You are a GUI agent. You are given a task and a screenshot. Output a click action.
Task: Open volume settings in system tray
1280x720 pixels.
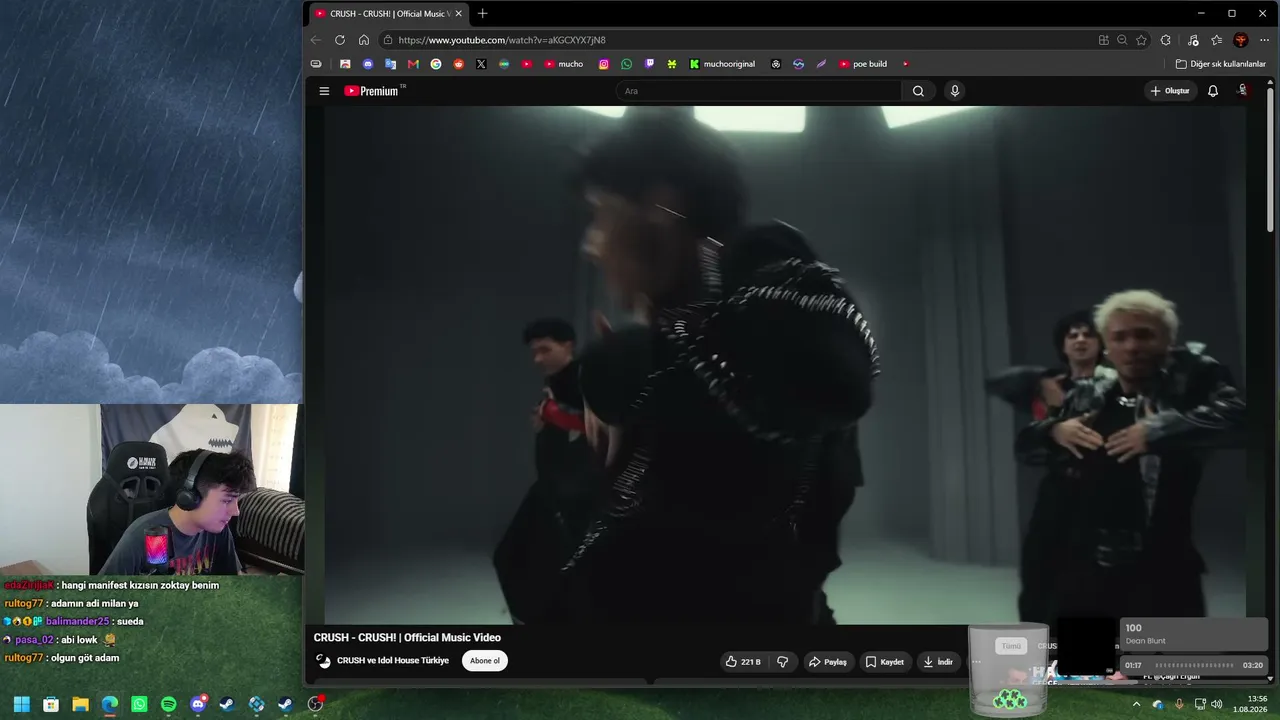click(1217, 704)
